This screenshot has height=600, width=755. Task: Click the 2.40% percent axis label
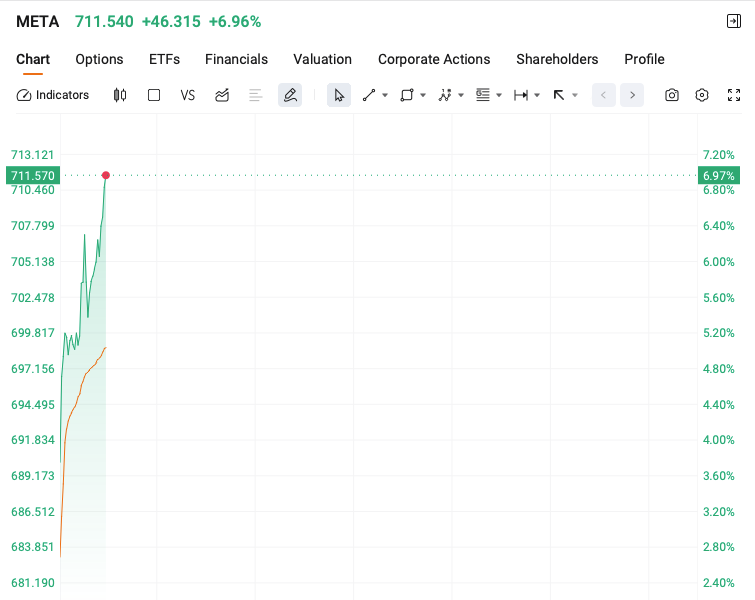(x=718, y=583)
